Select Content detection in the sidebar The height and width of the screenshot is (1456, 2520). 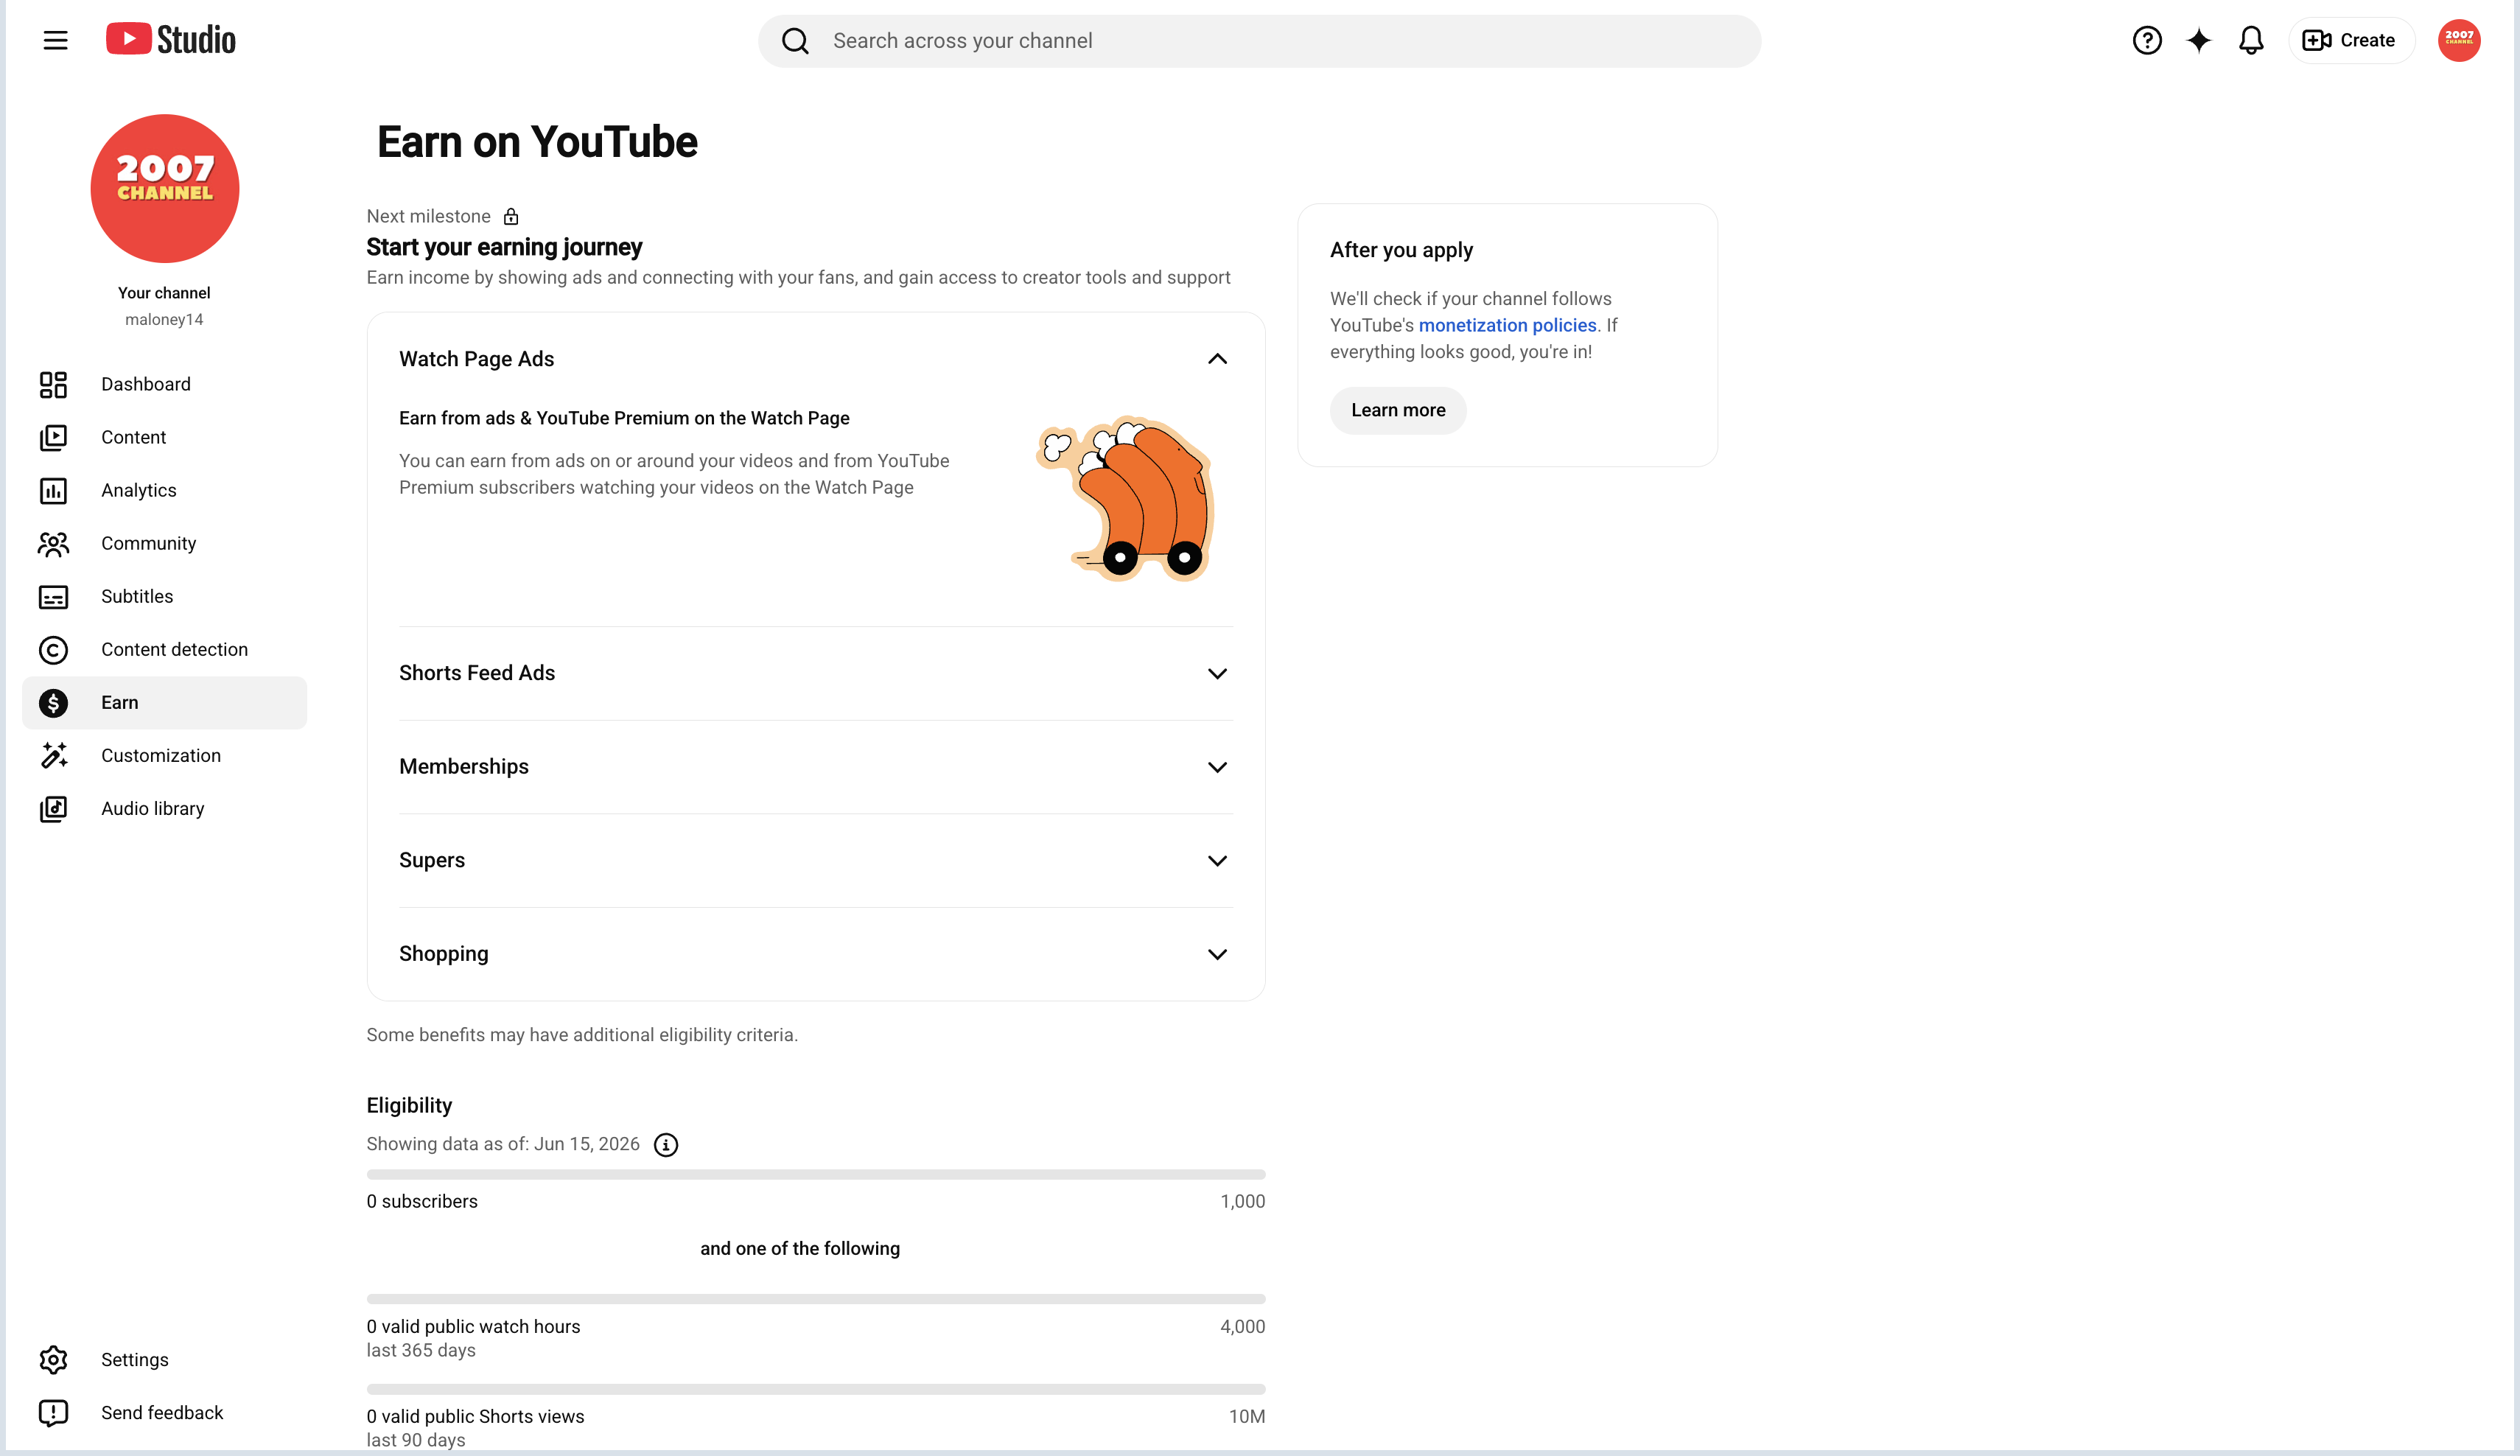164,649
